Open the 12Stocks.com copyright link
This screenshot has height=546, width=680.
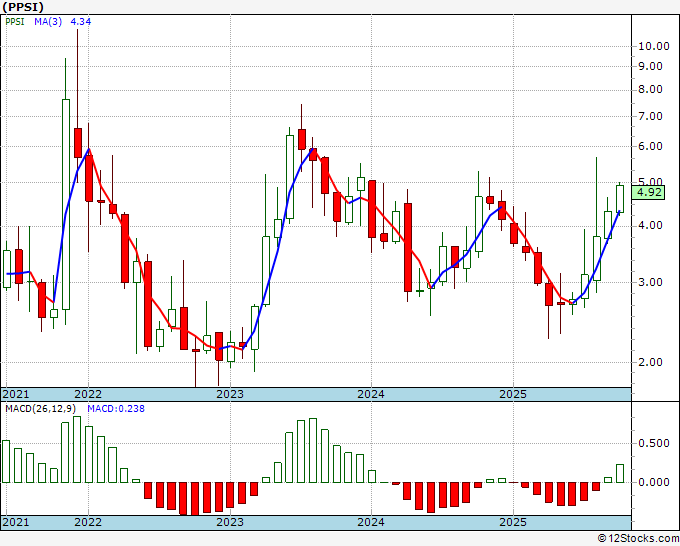(638, 538)
